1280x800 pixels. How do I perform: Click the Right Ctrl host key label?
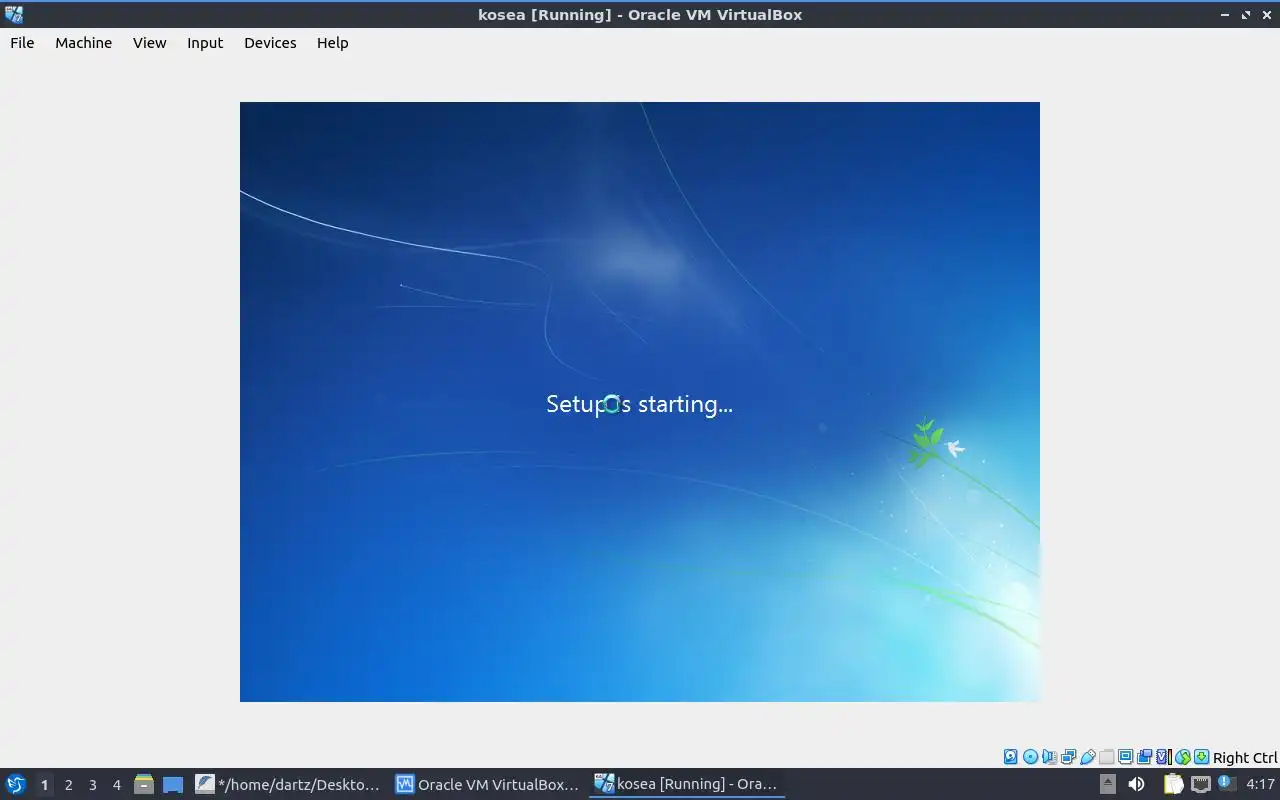coord(1245,758)
